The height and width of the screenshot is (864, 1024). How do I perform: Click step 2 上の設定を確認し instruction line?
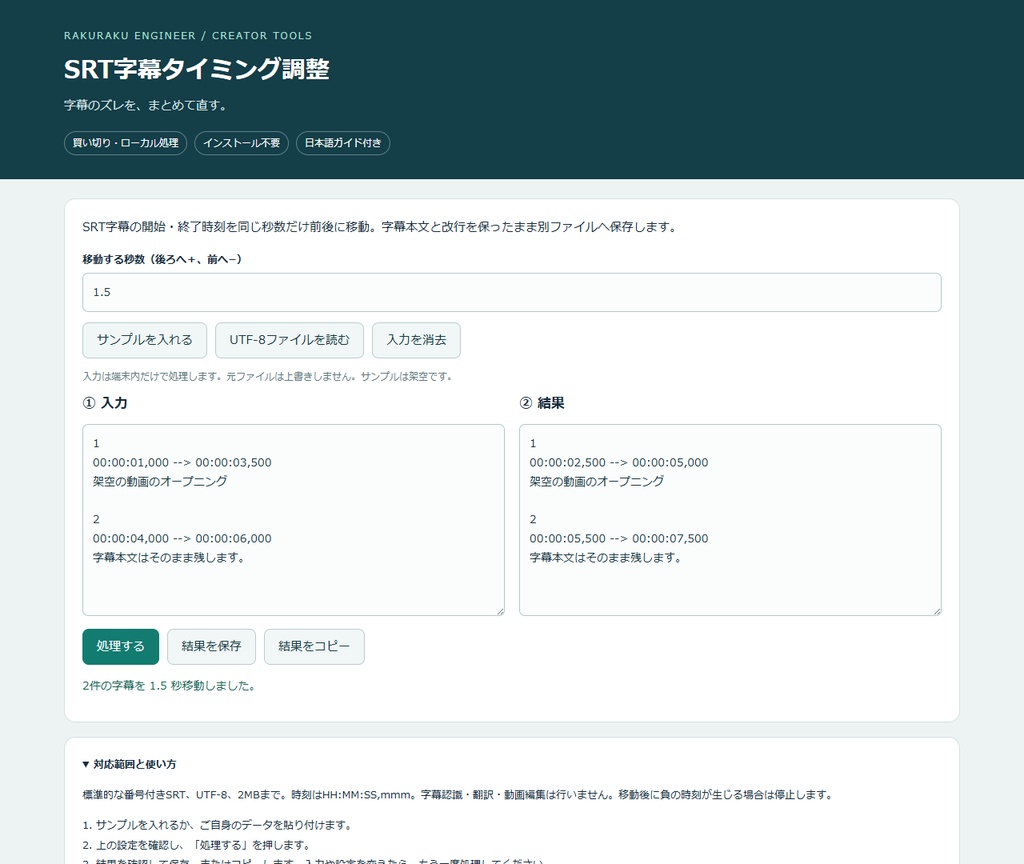click(x=196, y=845)
